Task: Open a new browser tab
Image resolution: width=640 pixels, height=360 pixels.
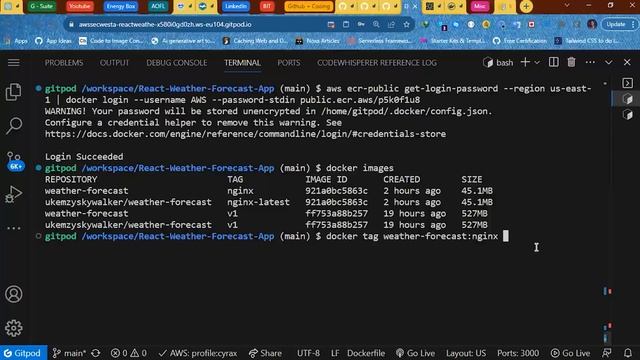Action: tap(526, 7)
